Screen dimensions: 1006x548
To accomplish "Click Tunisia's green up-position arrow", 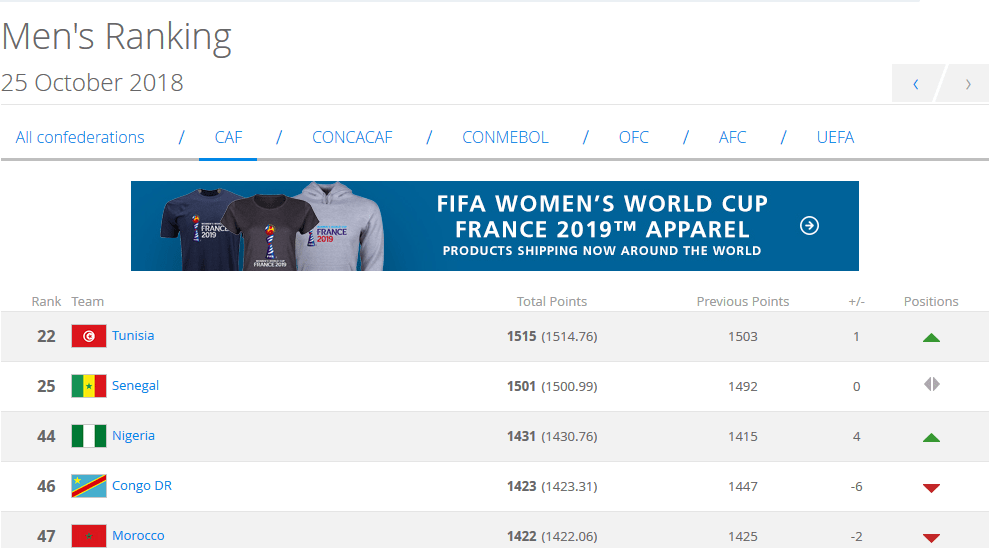I will pos(931,337).
